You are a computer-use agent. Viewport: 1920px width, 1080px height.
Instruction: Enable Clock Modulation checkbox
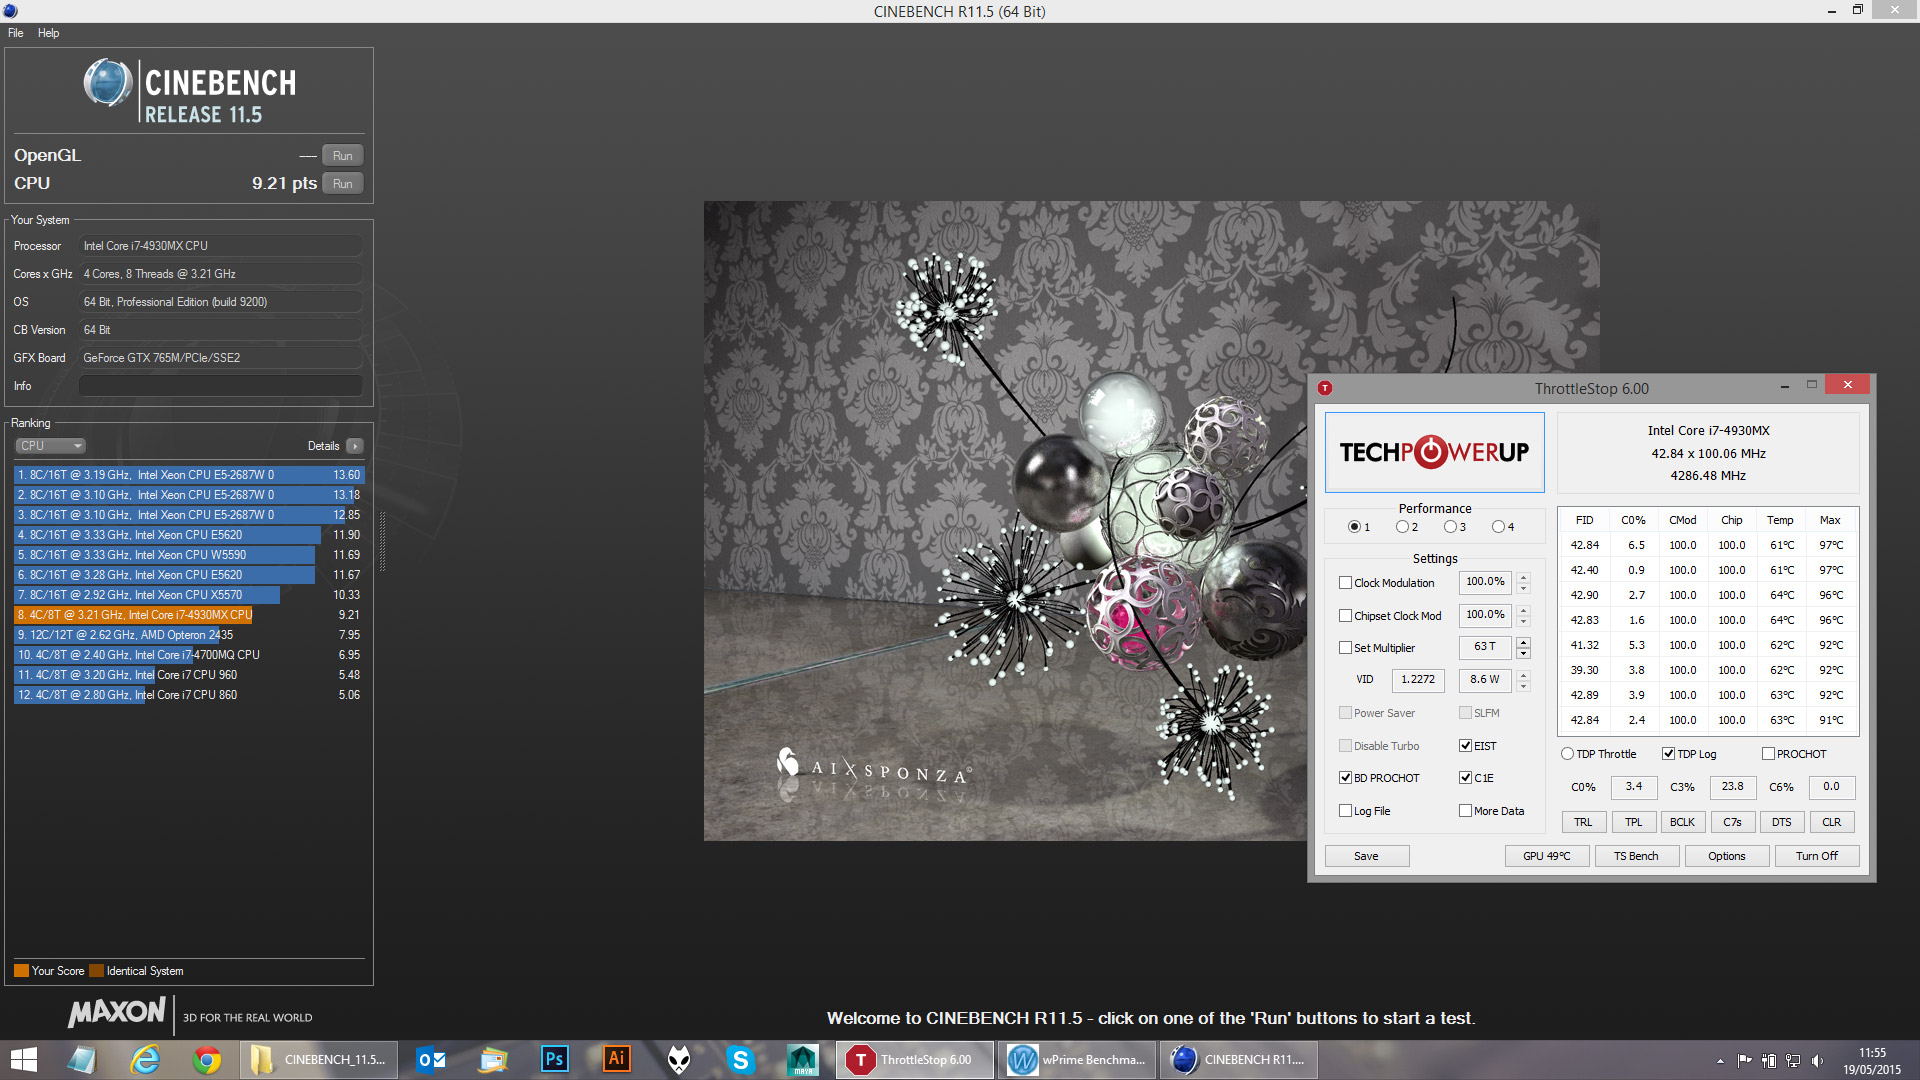pos(1345,583)
